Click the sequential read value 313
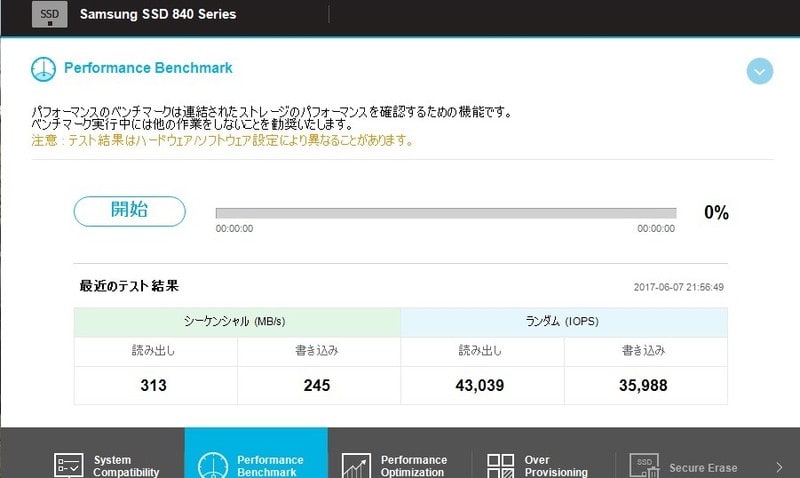This screenshot has width=800, height=478. (x=154, y=385)
